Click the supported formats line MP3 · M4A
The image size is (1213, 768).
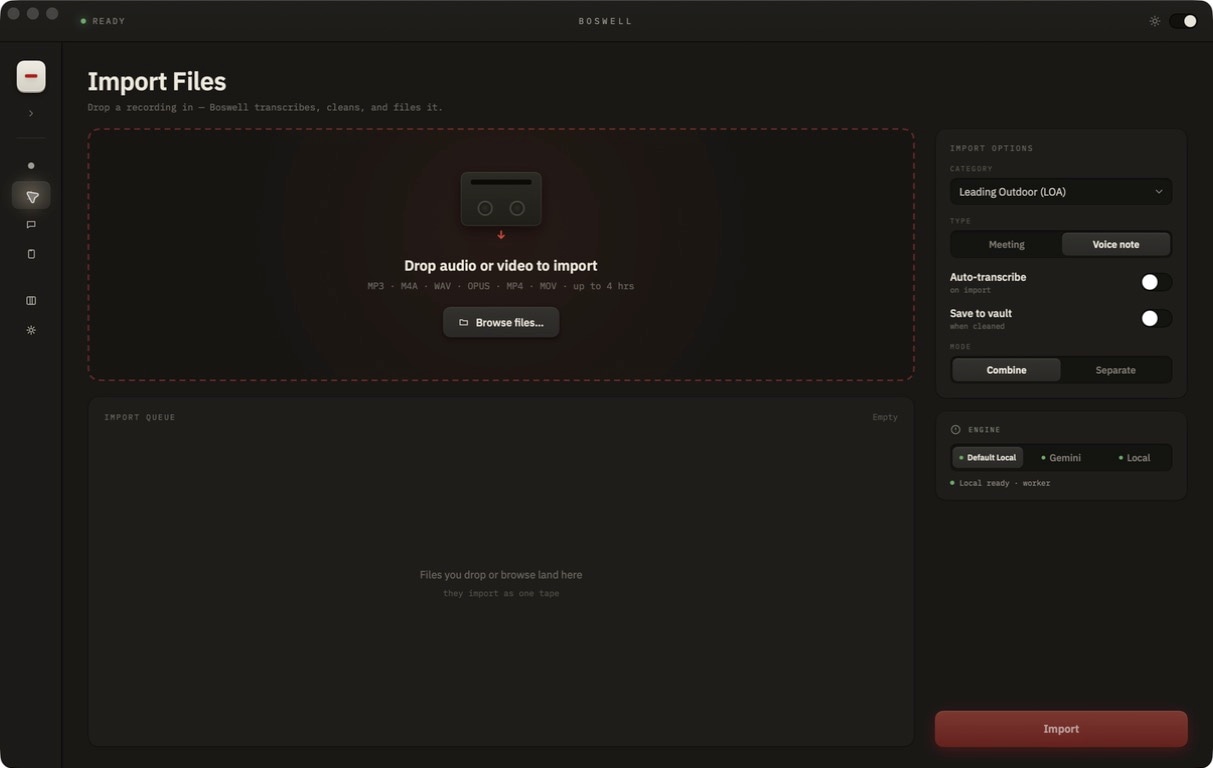pos(501,286)
